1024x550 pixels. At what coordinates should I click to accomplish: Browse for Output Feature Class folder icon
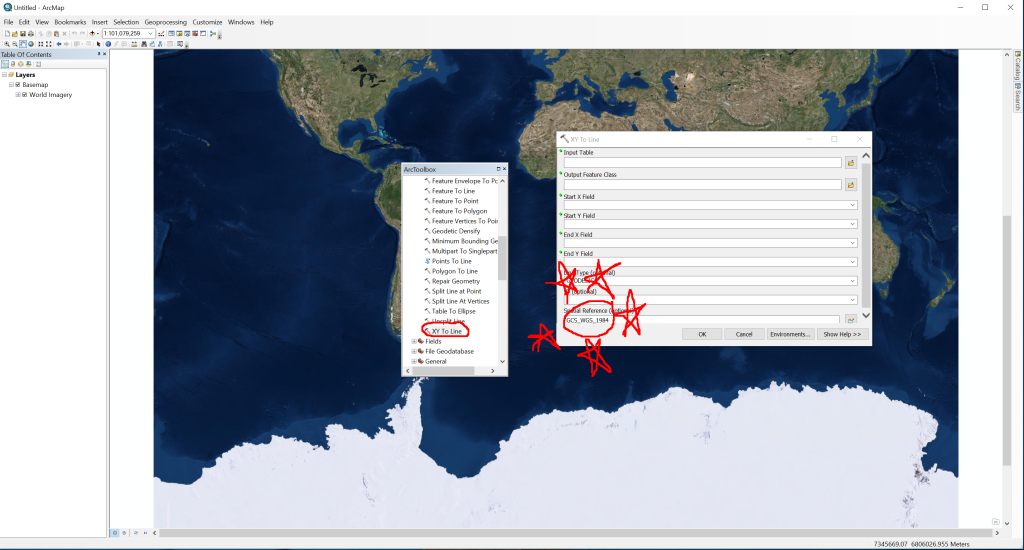(850, 185)
